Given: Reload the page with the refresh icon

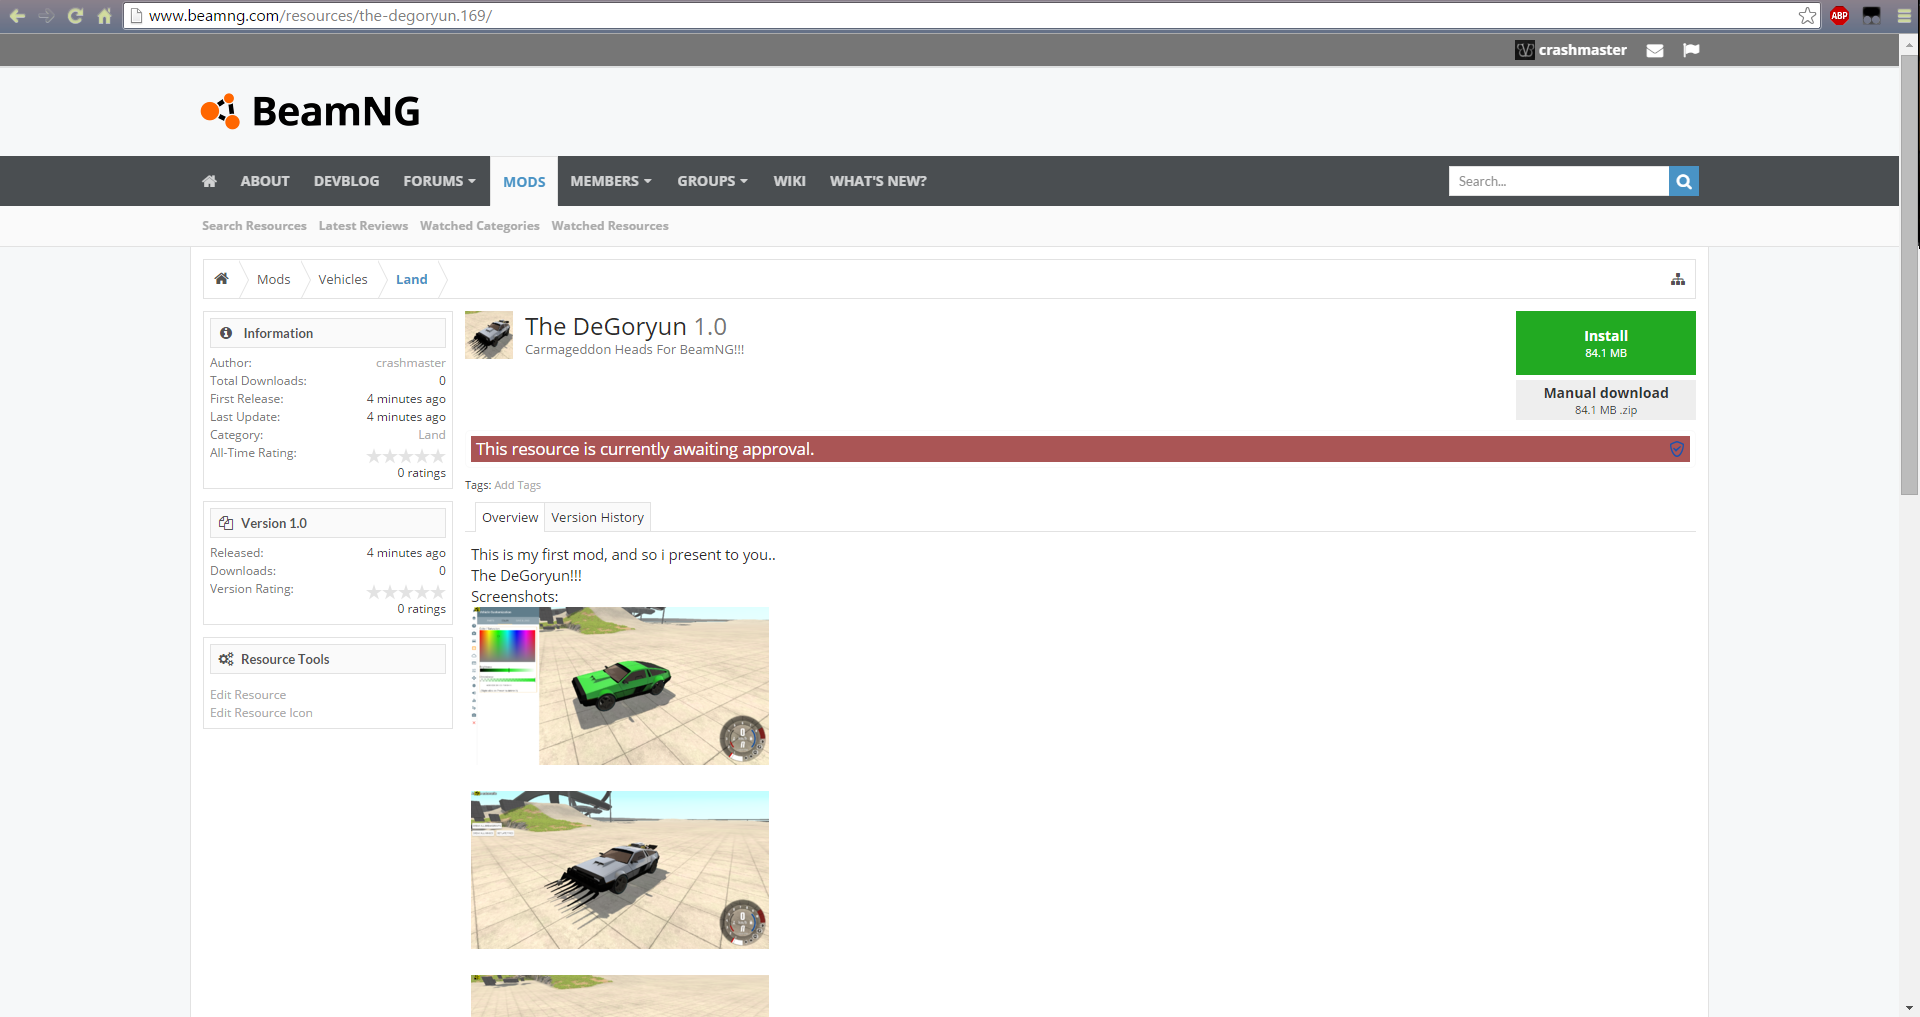Looking at the screenshot, I should click(75, 16).
